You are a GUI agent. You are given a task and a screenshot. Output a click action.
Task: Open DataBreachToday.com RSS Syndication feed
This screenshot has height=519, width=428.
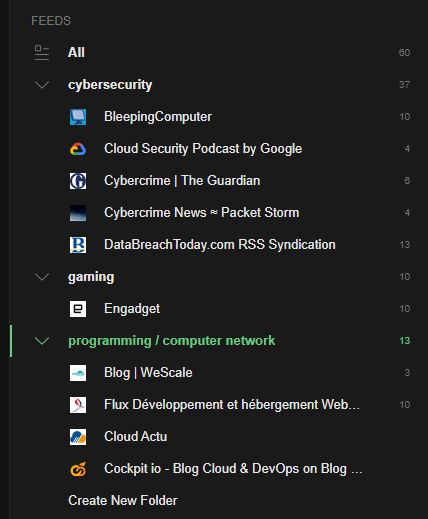click(x=220, y=245)
